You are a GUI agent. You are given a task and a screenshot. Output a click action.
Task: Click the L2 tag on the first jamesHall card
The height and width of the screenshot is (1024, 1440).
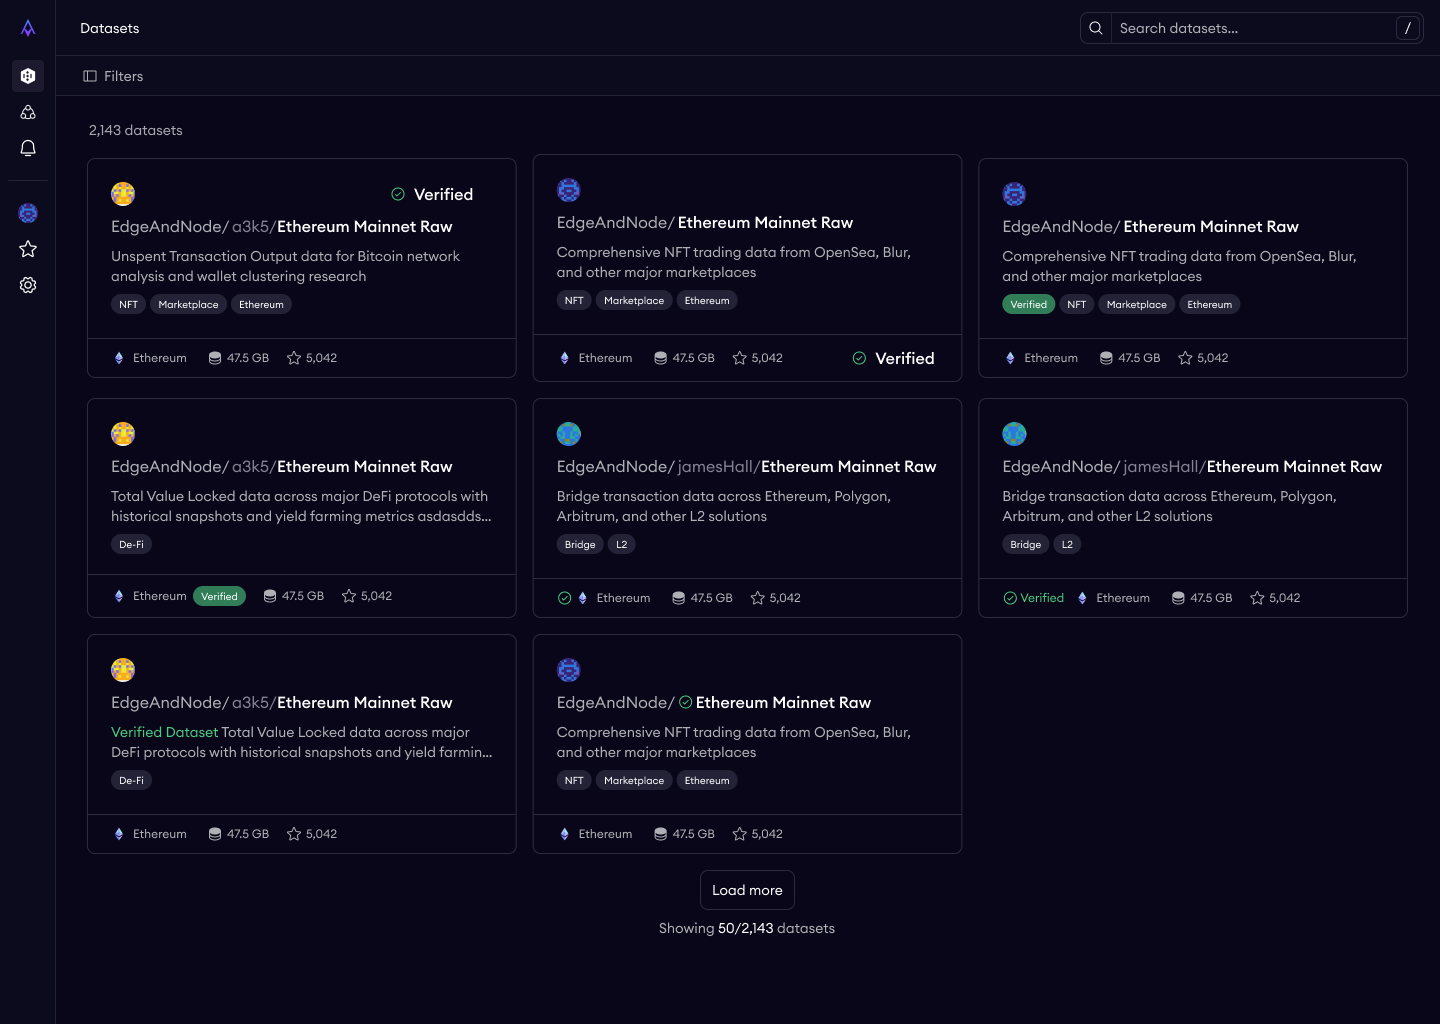(x=621, y=545)
